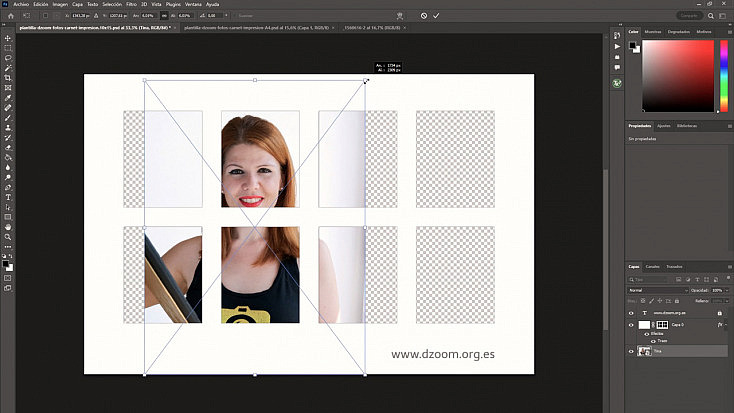Toggle the width-height link (maintain aspect ratio)
This screenshot has height=413, width=734.
click(x=164, y=15)
